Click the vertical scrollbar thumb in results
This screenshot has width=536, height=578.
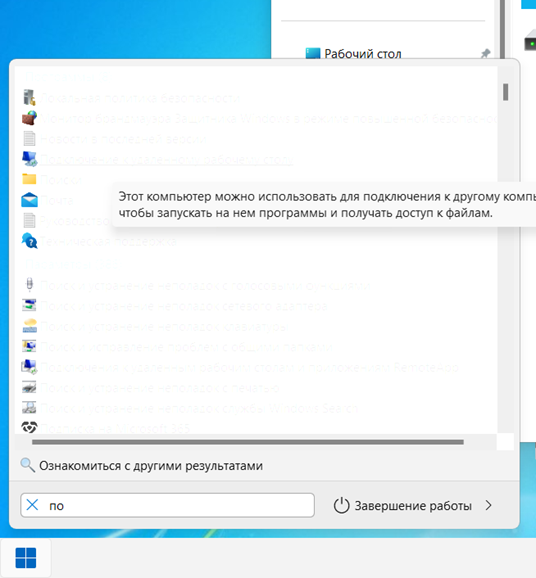pyautogui.click(x=505, y=92)
